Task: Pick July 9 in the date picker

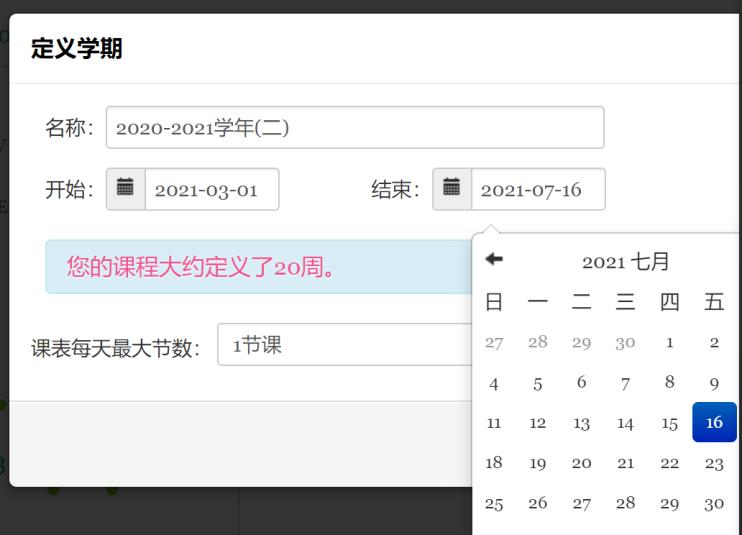Action: coord(714,382)
